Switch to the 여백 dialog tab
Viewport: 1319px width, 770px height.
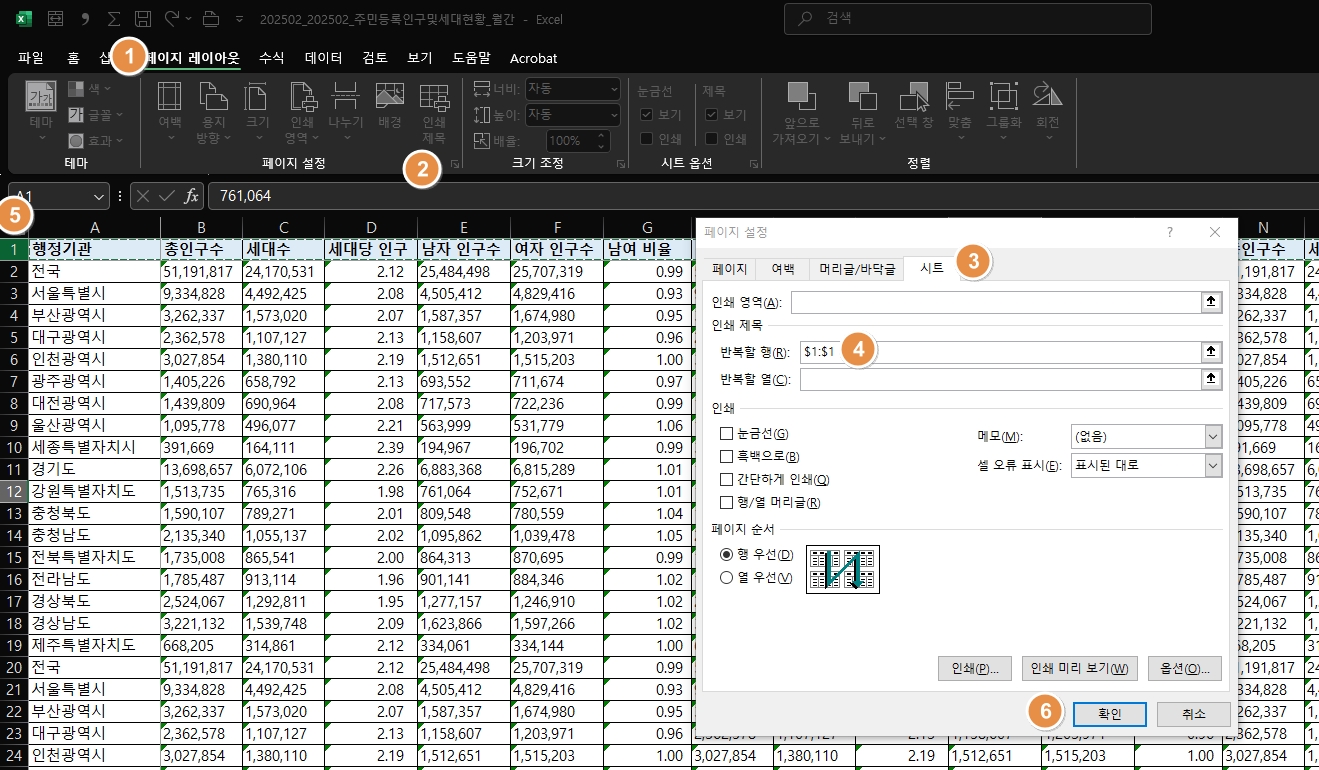click(x=782, y=269)
